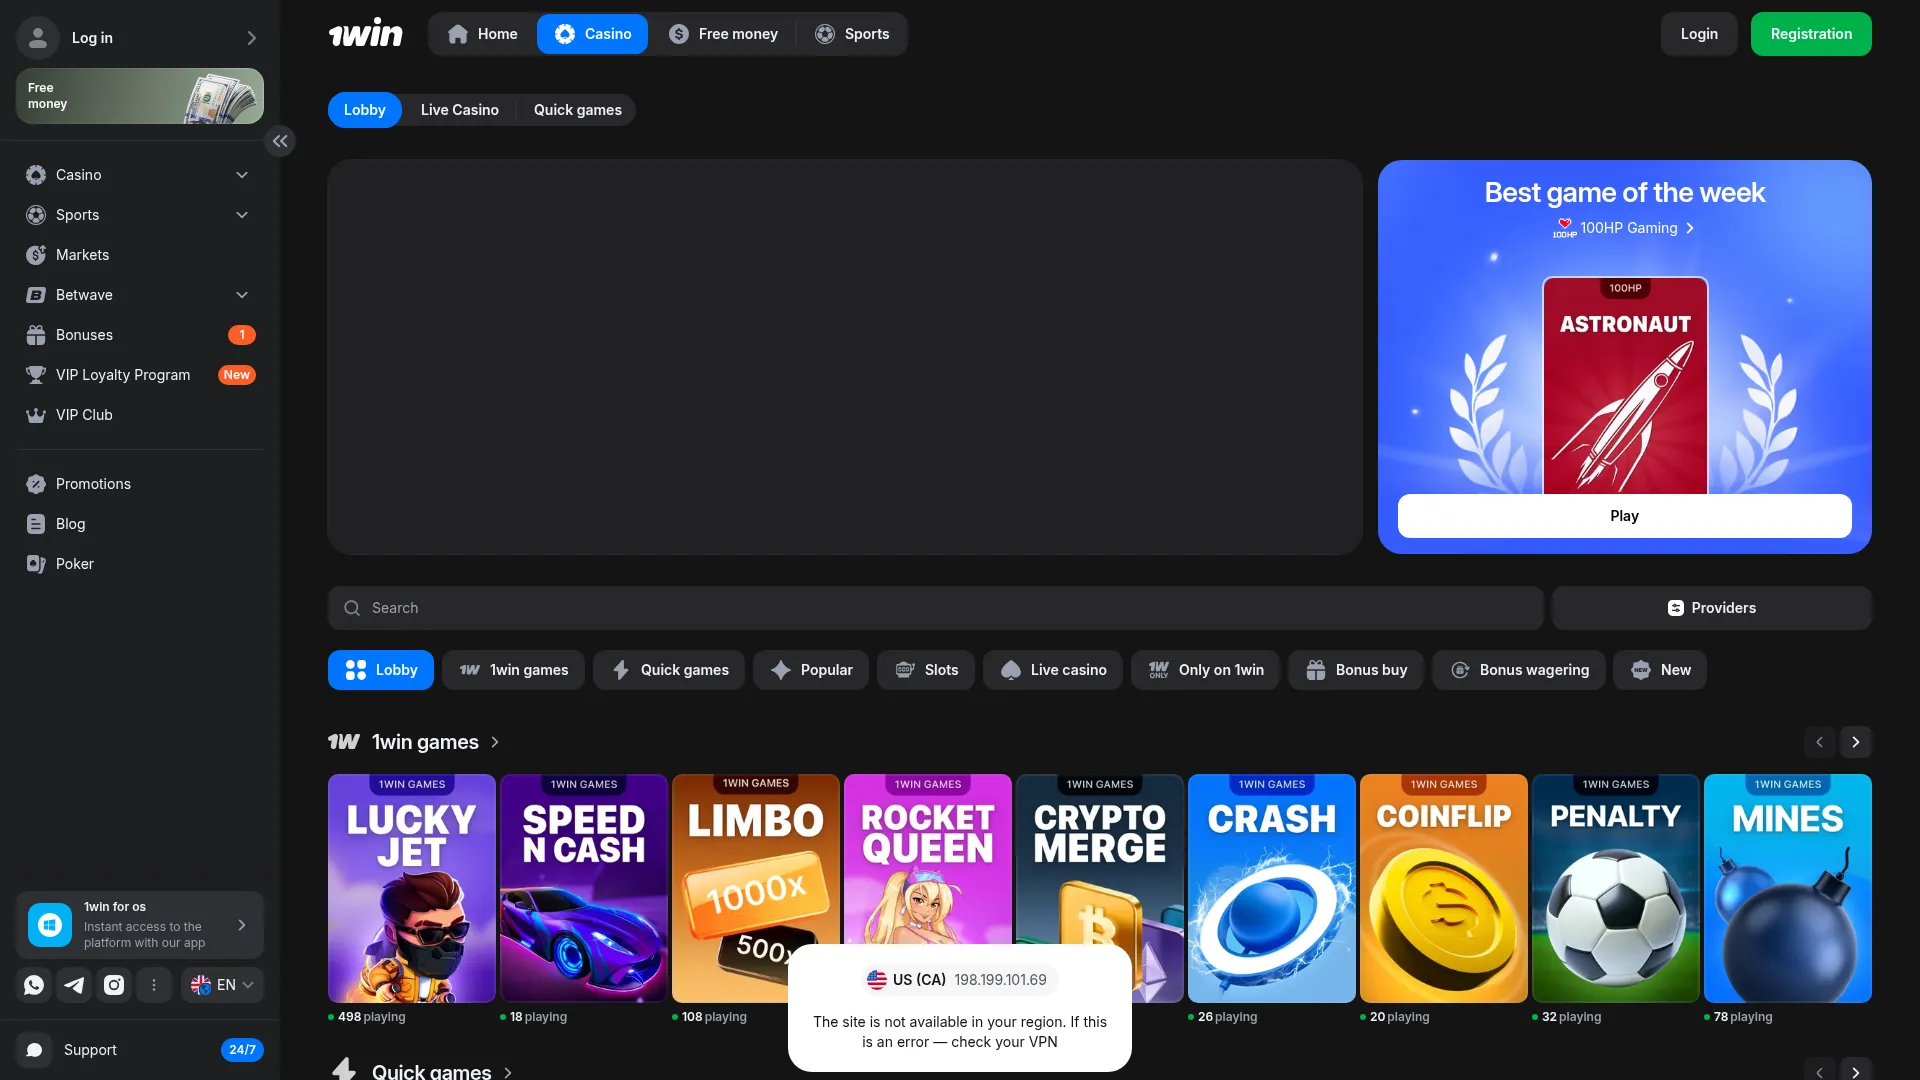The height and width of the screenshot is (1080, 1920).
Task: Open the Quick games section chevron
Action: (508, 1072)
